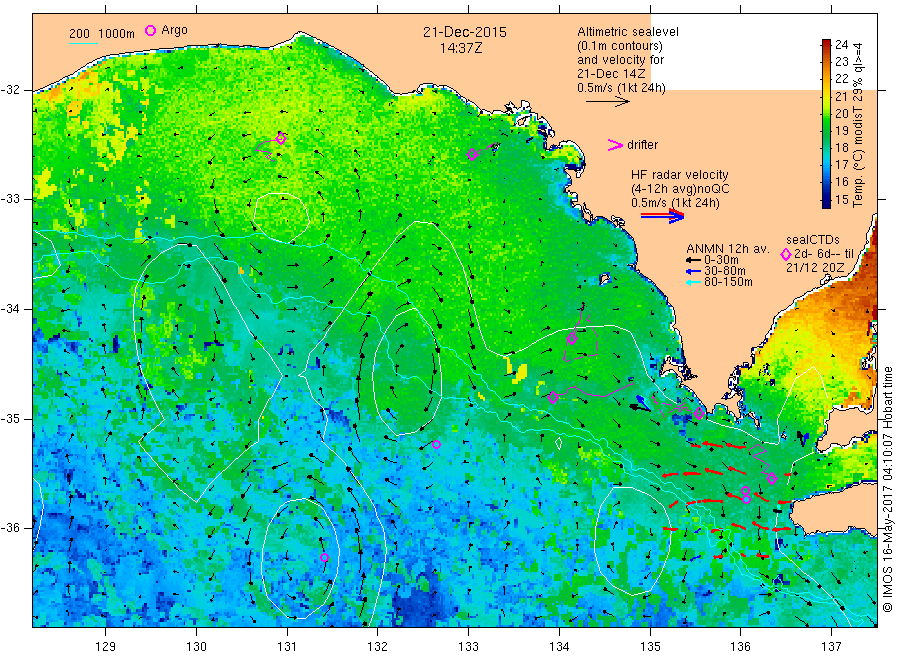The image size is (900, 660).
Task: Click the longitude axis label 137
Action: tap(832, 647)
